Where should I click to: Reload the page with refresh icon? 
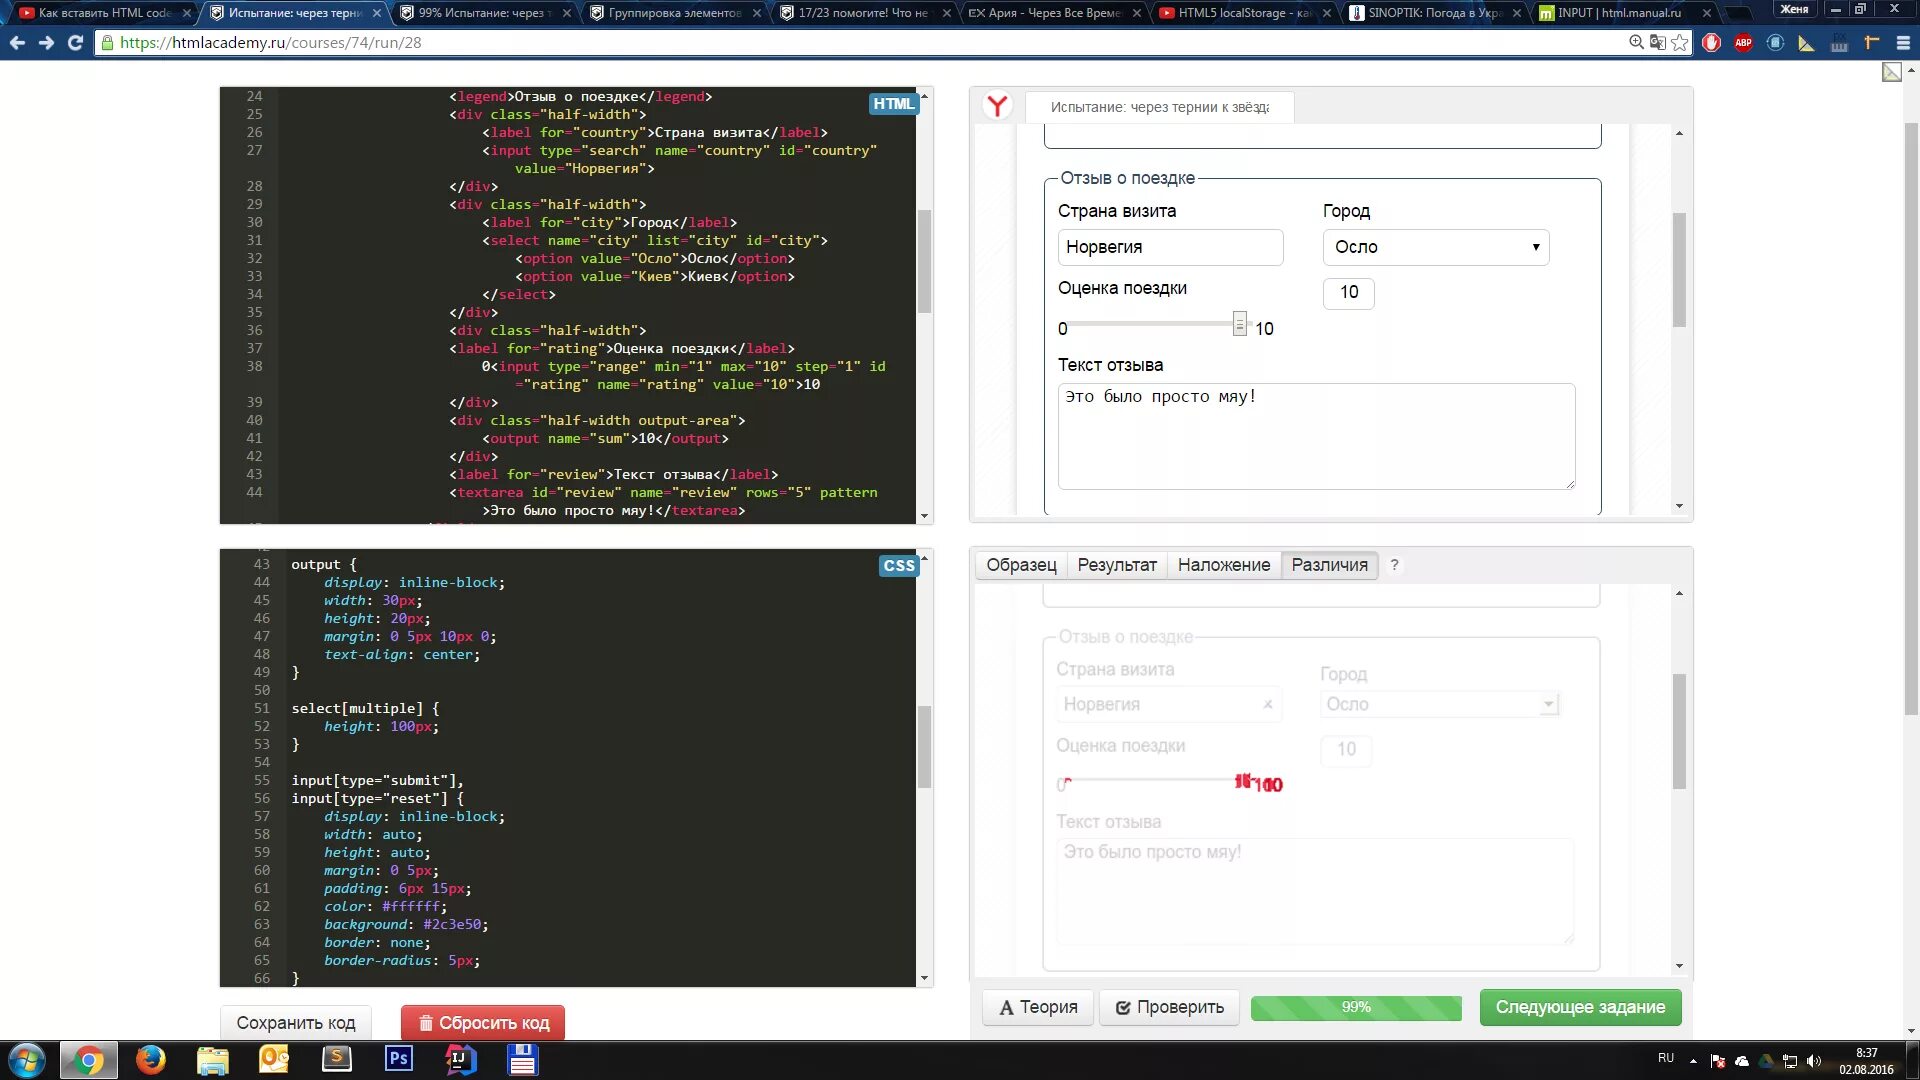click(75, 43)
